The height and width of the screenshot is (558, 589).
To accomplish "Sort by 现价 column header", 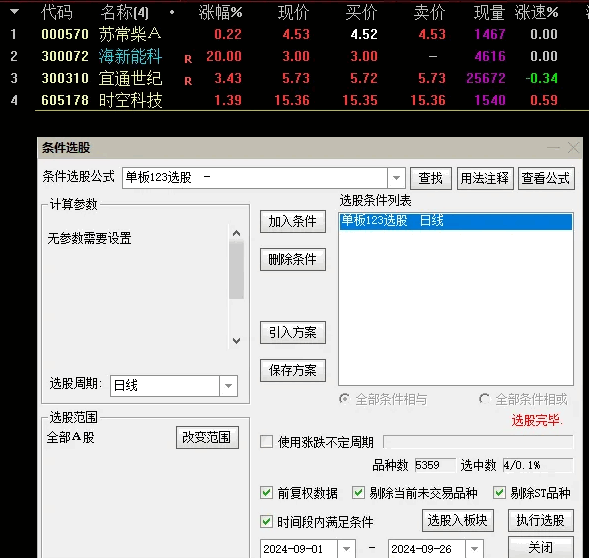I will pos(293,13).
